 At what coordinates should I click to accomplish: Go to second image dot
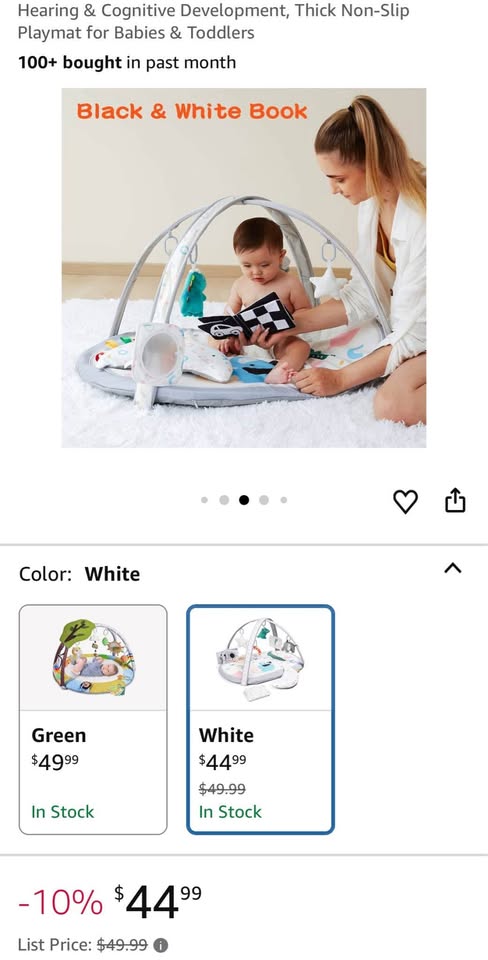click(x=224, y=500)
